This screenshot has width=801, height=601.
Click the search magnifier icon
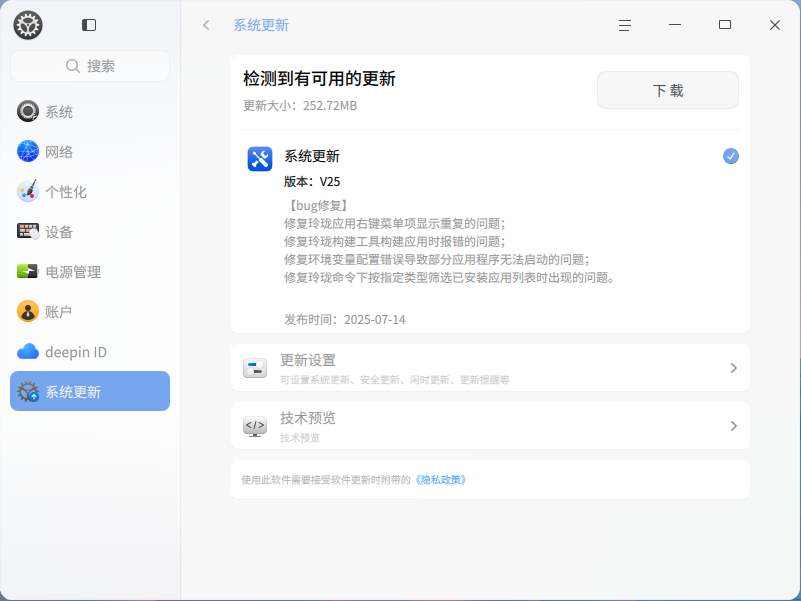coord(73,66)
